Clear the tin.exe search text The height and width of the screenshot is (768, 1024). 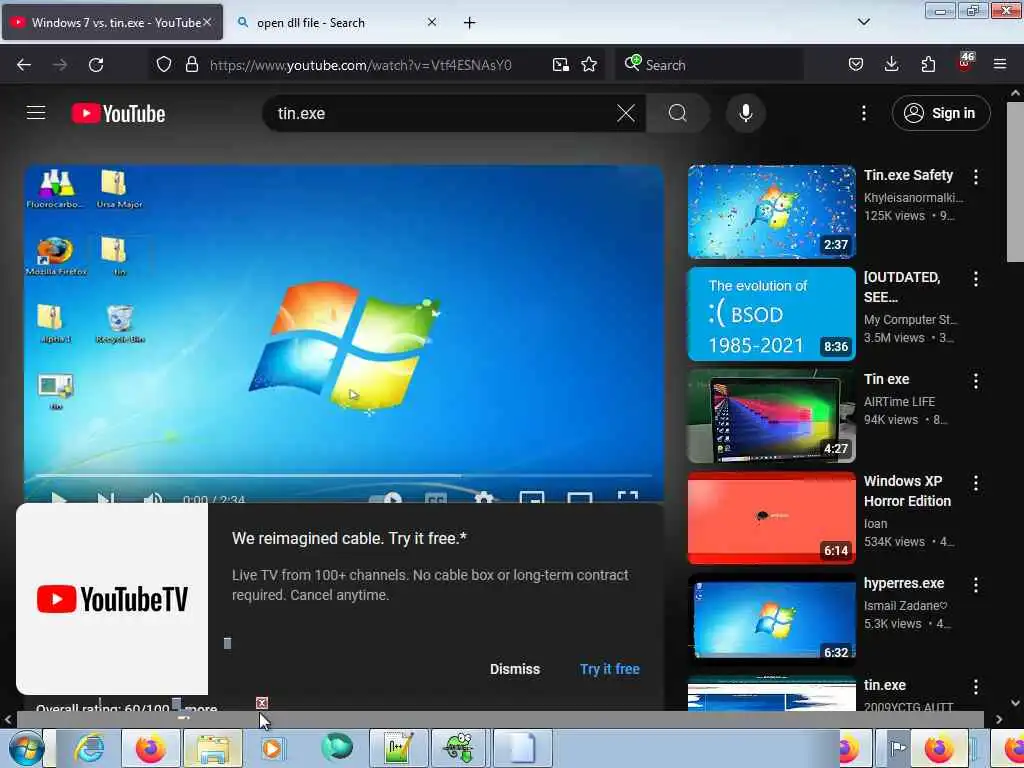[626, 113]
